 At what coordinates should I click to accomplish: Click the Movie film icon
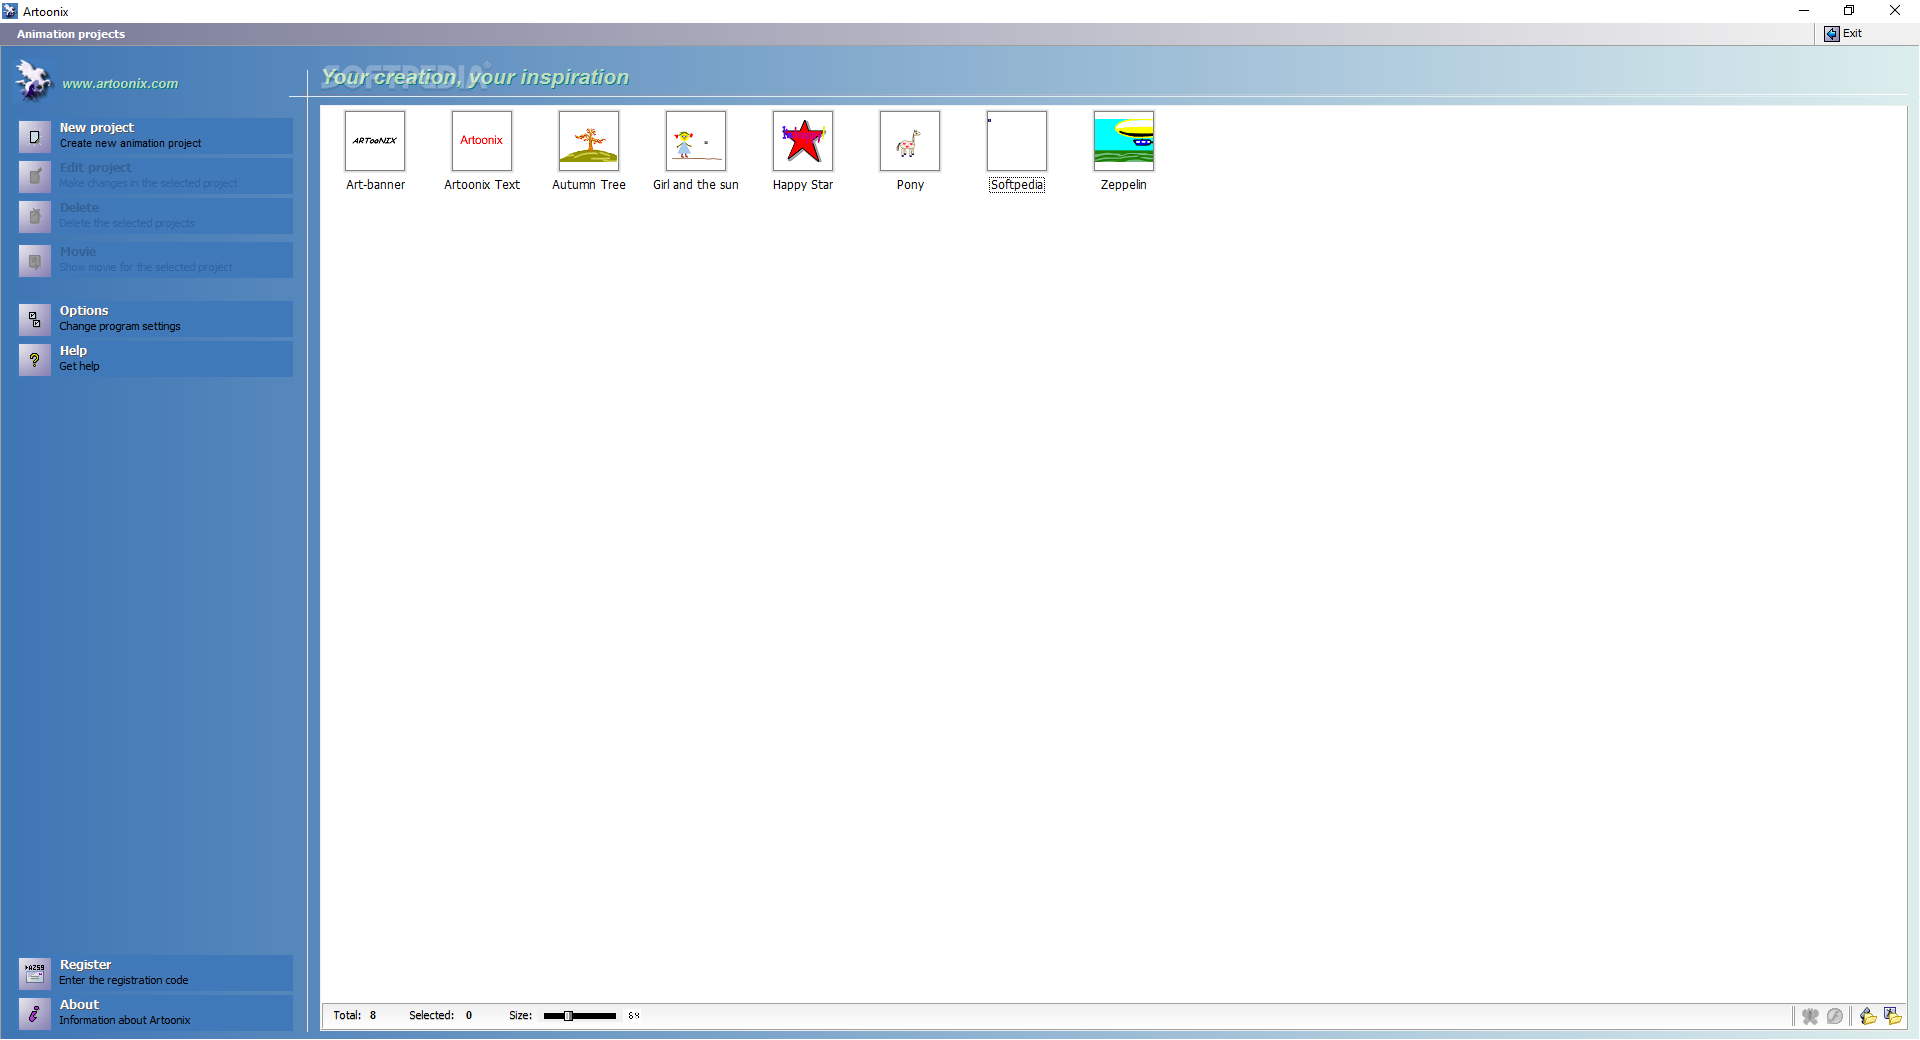pos(35,260)
